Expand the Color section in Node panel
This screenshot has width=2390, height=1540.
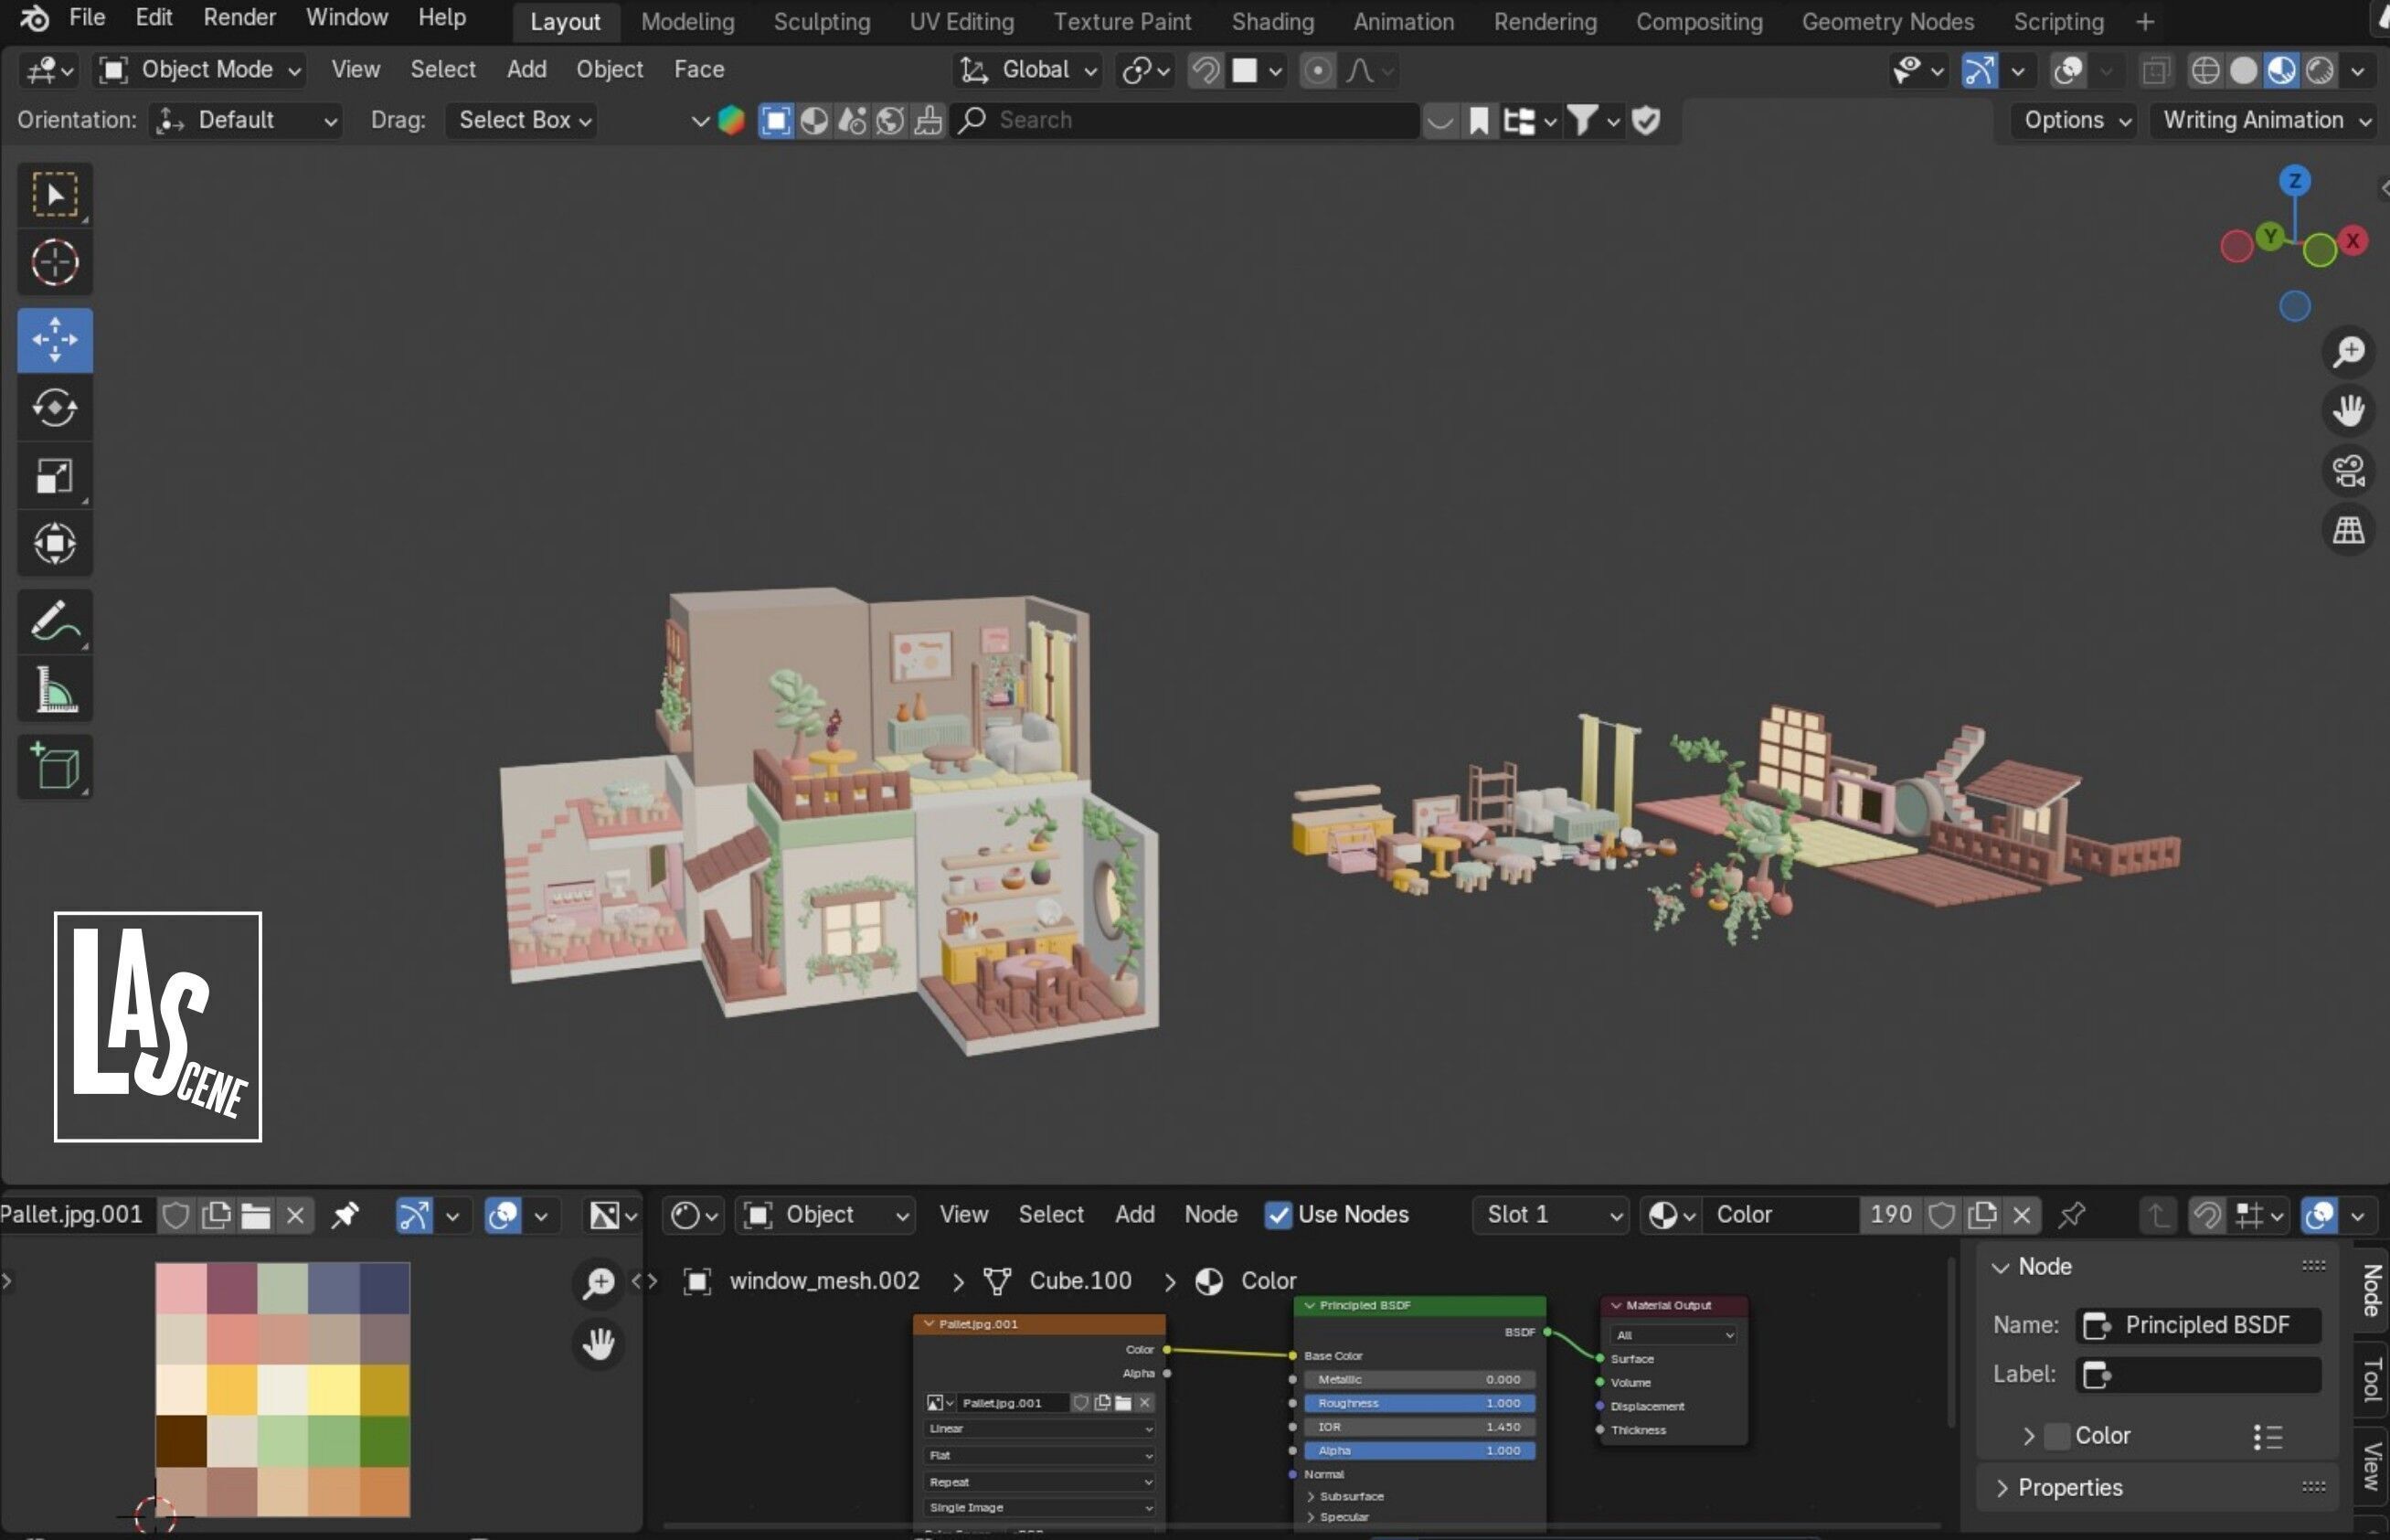pos(2030,1436)
